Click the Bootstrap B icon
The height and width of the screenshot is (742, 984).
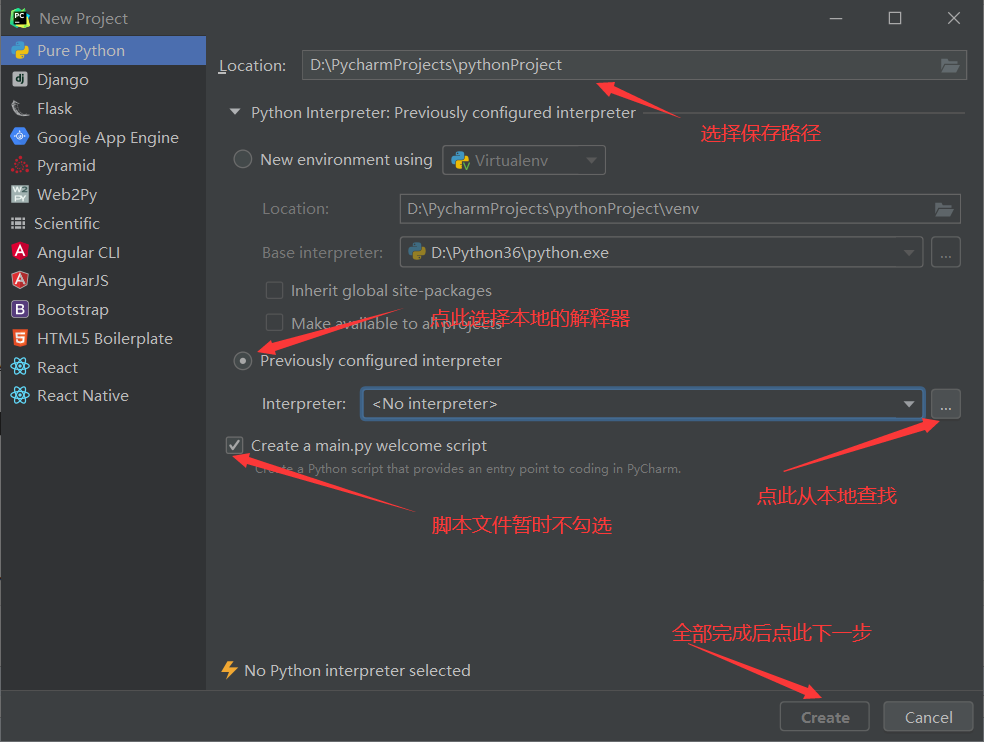(x=20, y=309)
